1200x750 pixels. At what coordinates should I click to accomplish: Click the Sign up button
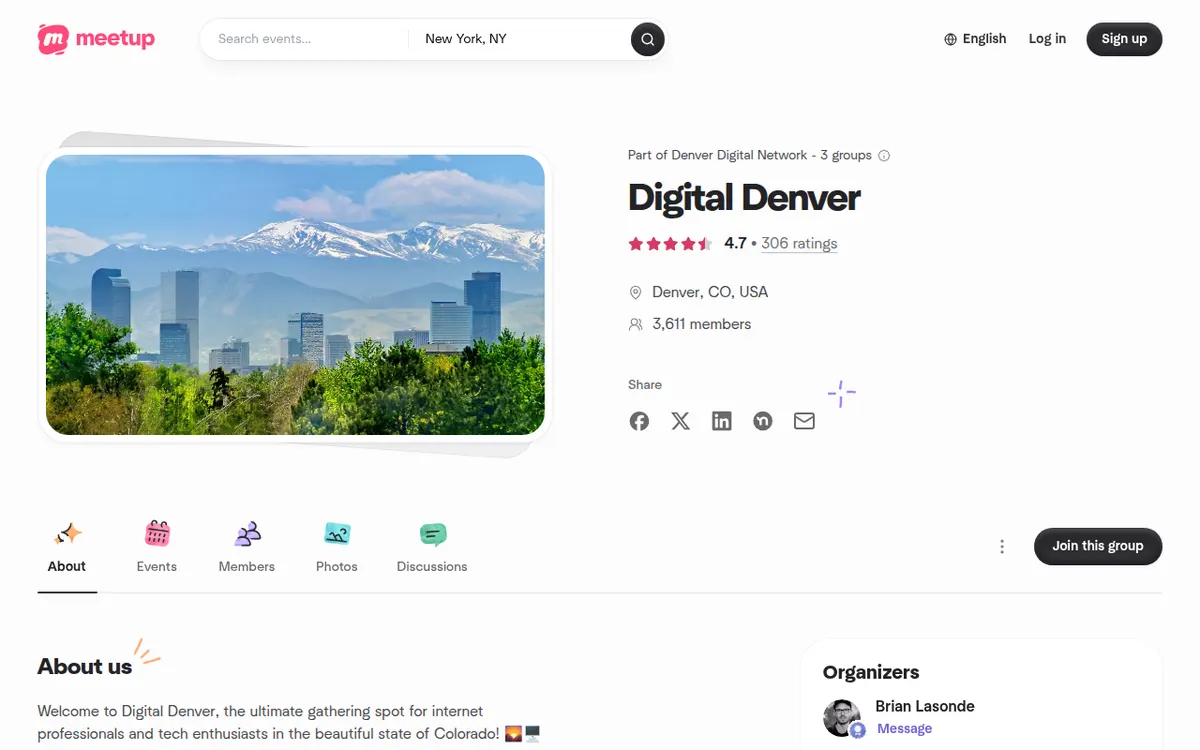click(x=1124, y=39)
